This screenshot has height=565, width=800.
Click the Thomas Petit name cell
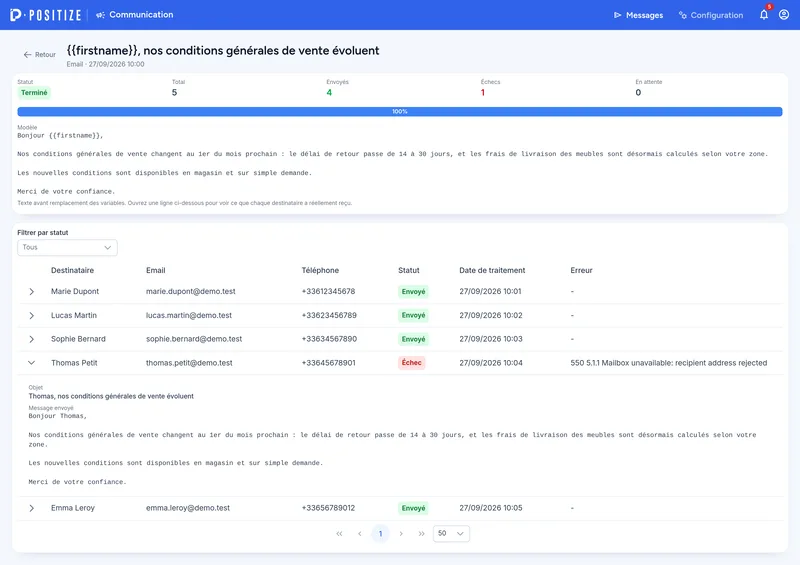coord(74,363)
